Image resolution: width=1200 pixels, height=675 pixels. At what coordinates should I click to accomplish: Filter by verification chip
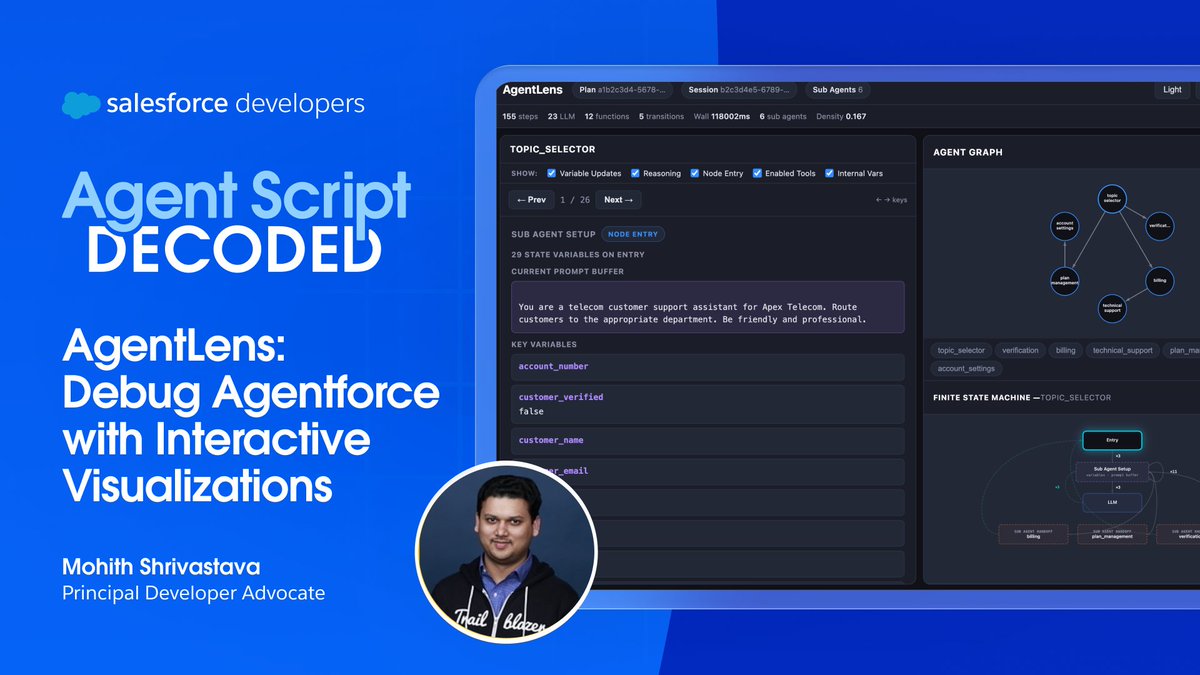(1021, 351)
